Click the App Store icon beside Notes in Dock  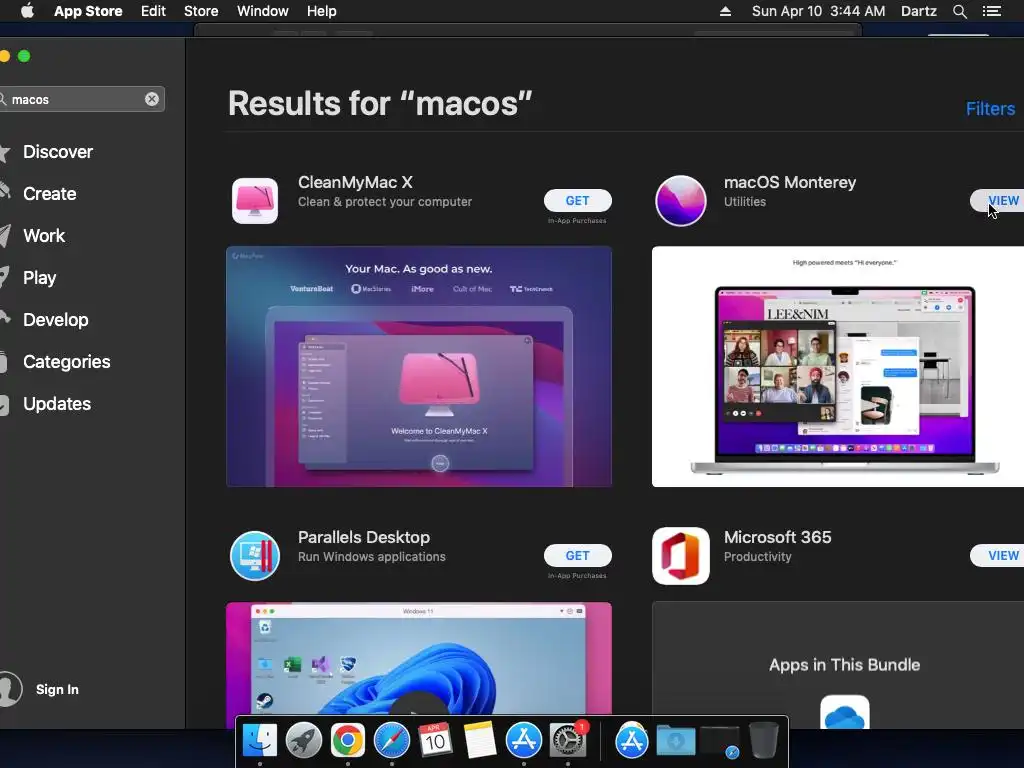pyautogui.click(x=524, y=741)
